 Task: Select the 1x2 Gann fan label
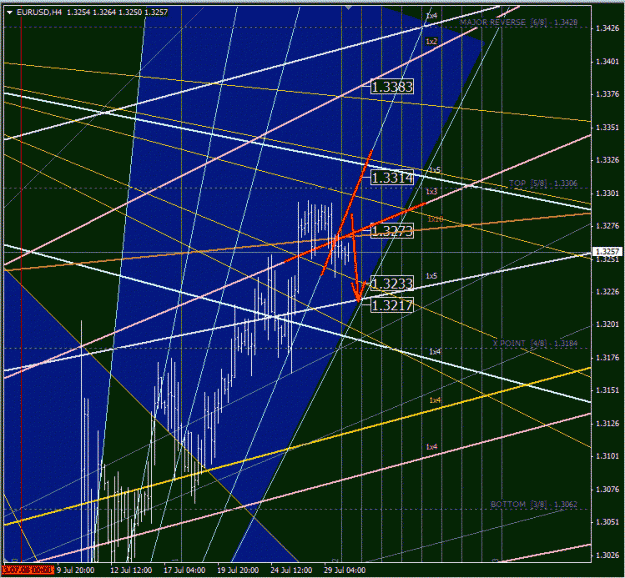(x=431, y=41)
